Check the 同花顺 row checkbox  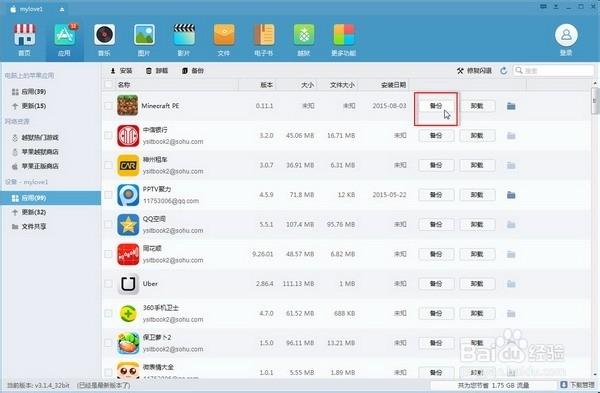108,254
